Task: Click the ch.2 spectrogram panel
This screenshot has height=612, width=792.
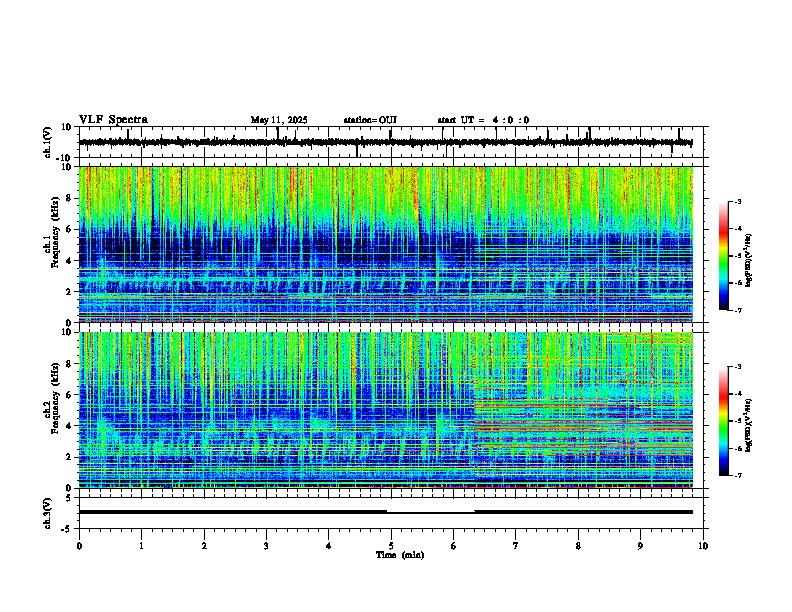Action: (386, 410)
